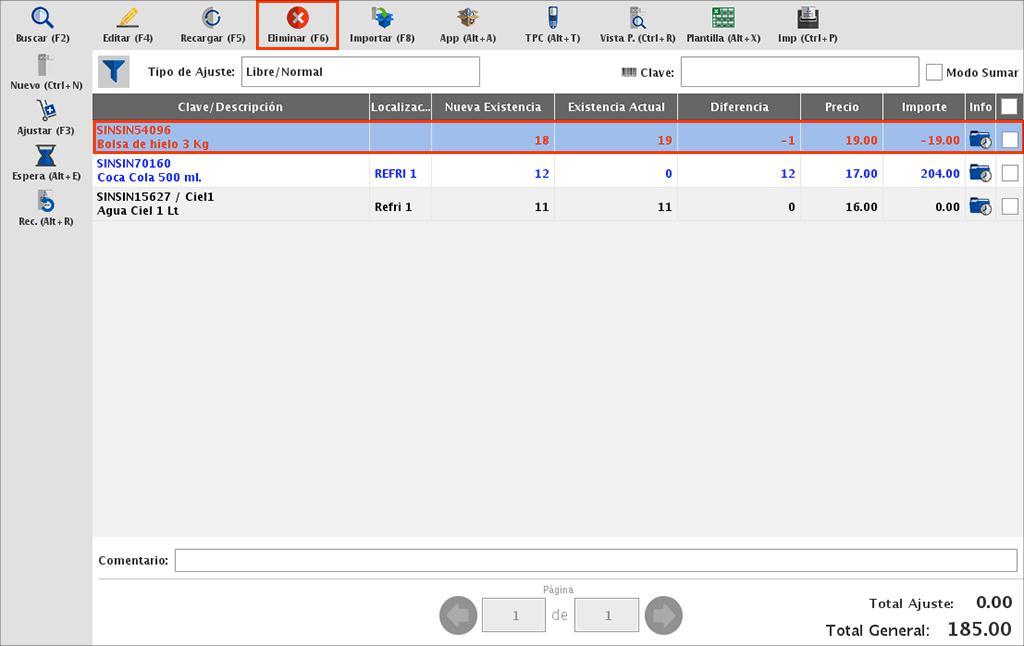
Task: Open the Editar (F4) pencil tool
Action: [x=127, y=19]
